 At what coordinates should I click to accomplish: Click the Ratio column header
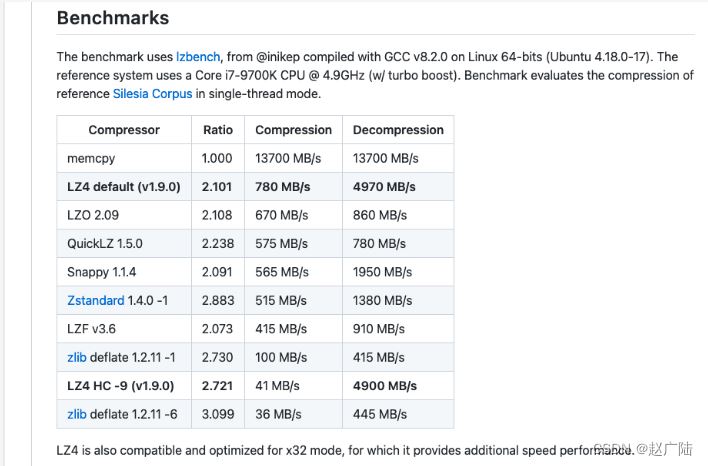(x=218, y=130)
